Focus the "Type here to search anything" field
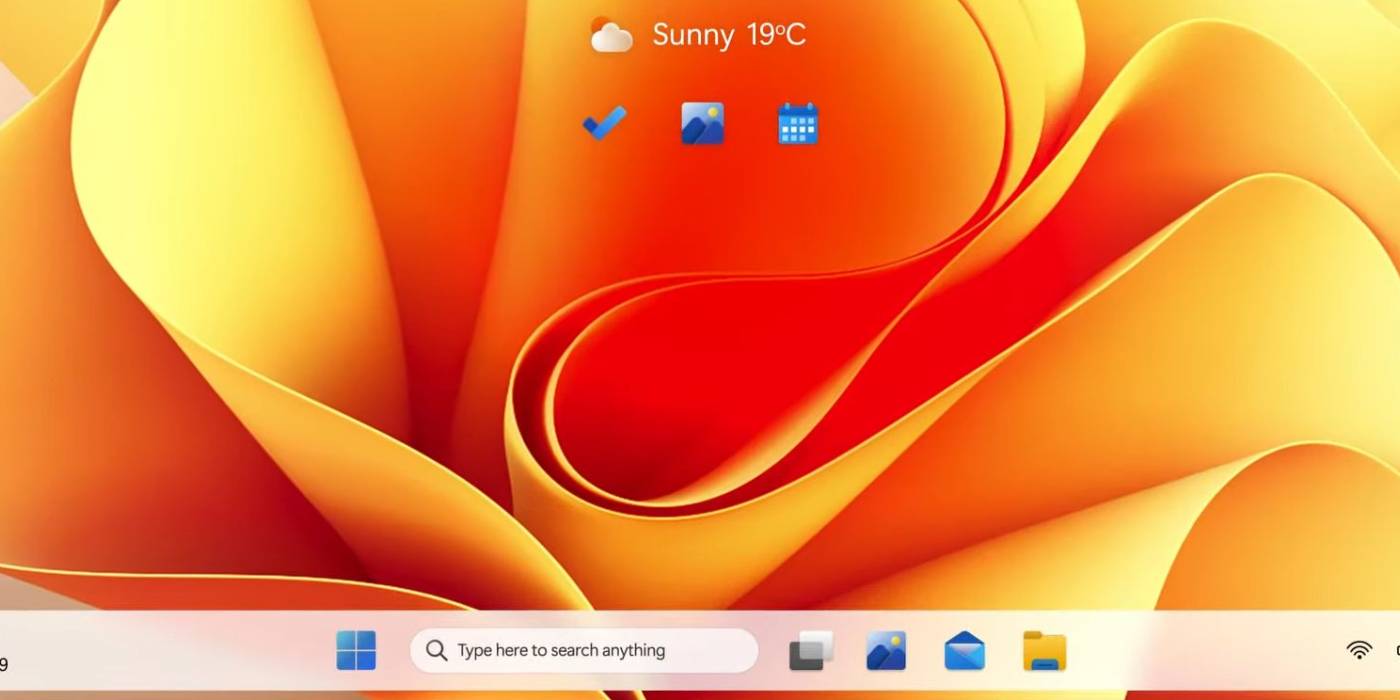Viewport: 1400px width, 700px height. coord(590,651)
